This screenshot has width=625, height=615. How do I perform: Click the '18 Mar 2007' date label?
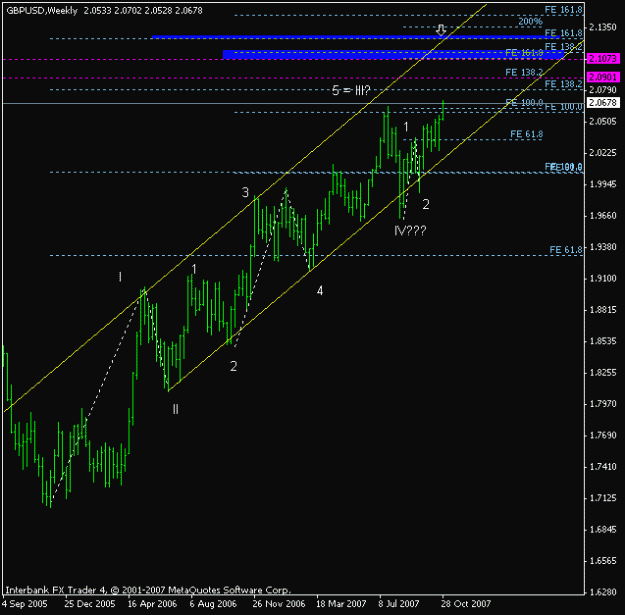point(341,604)
